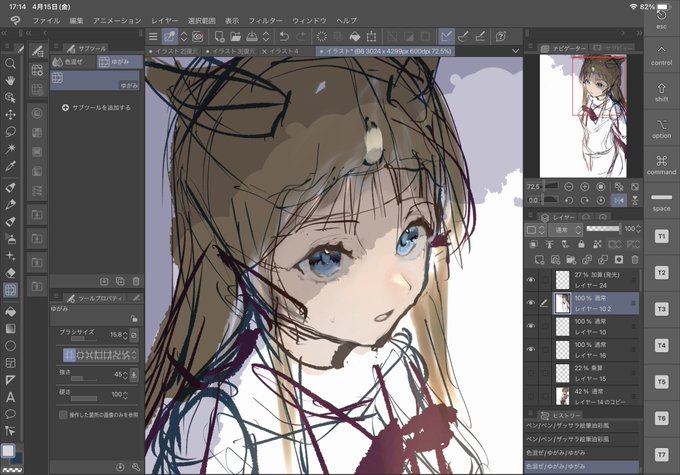Toggle flip horizontal in Navigator
The height and width of the screenshot is (475, 680).
click(619, 200)
